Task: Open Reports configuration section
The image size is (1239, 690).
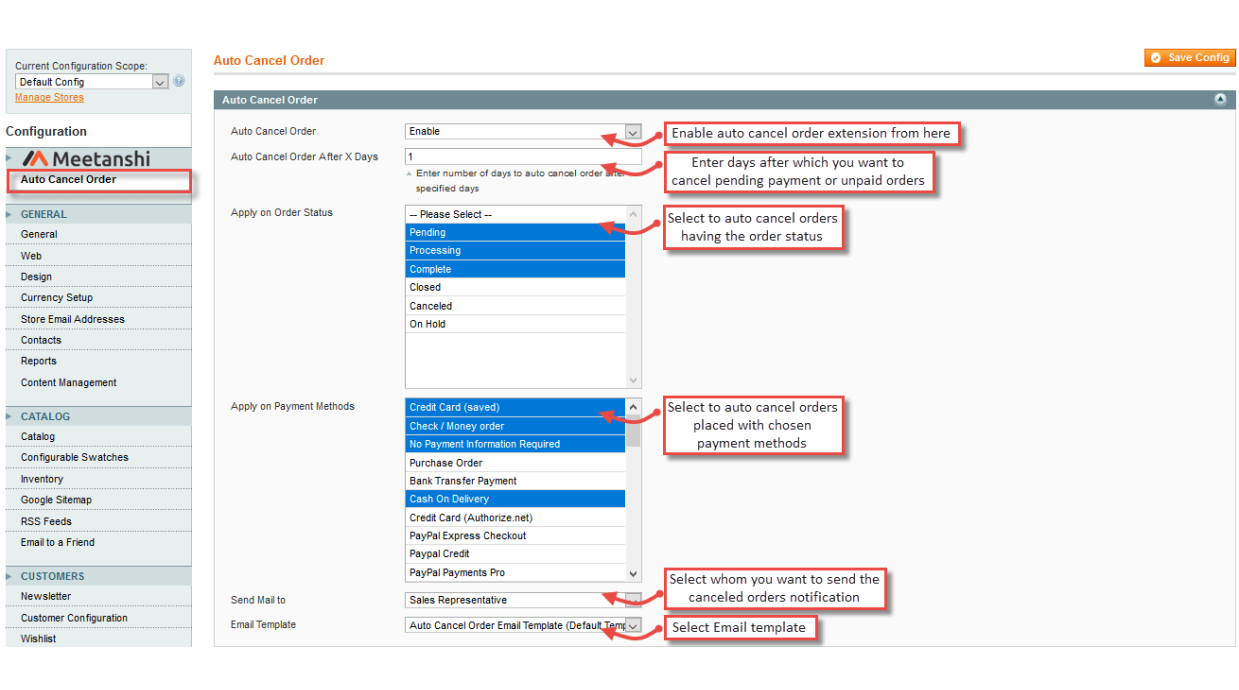Action: 39,362
